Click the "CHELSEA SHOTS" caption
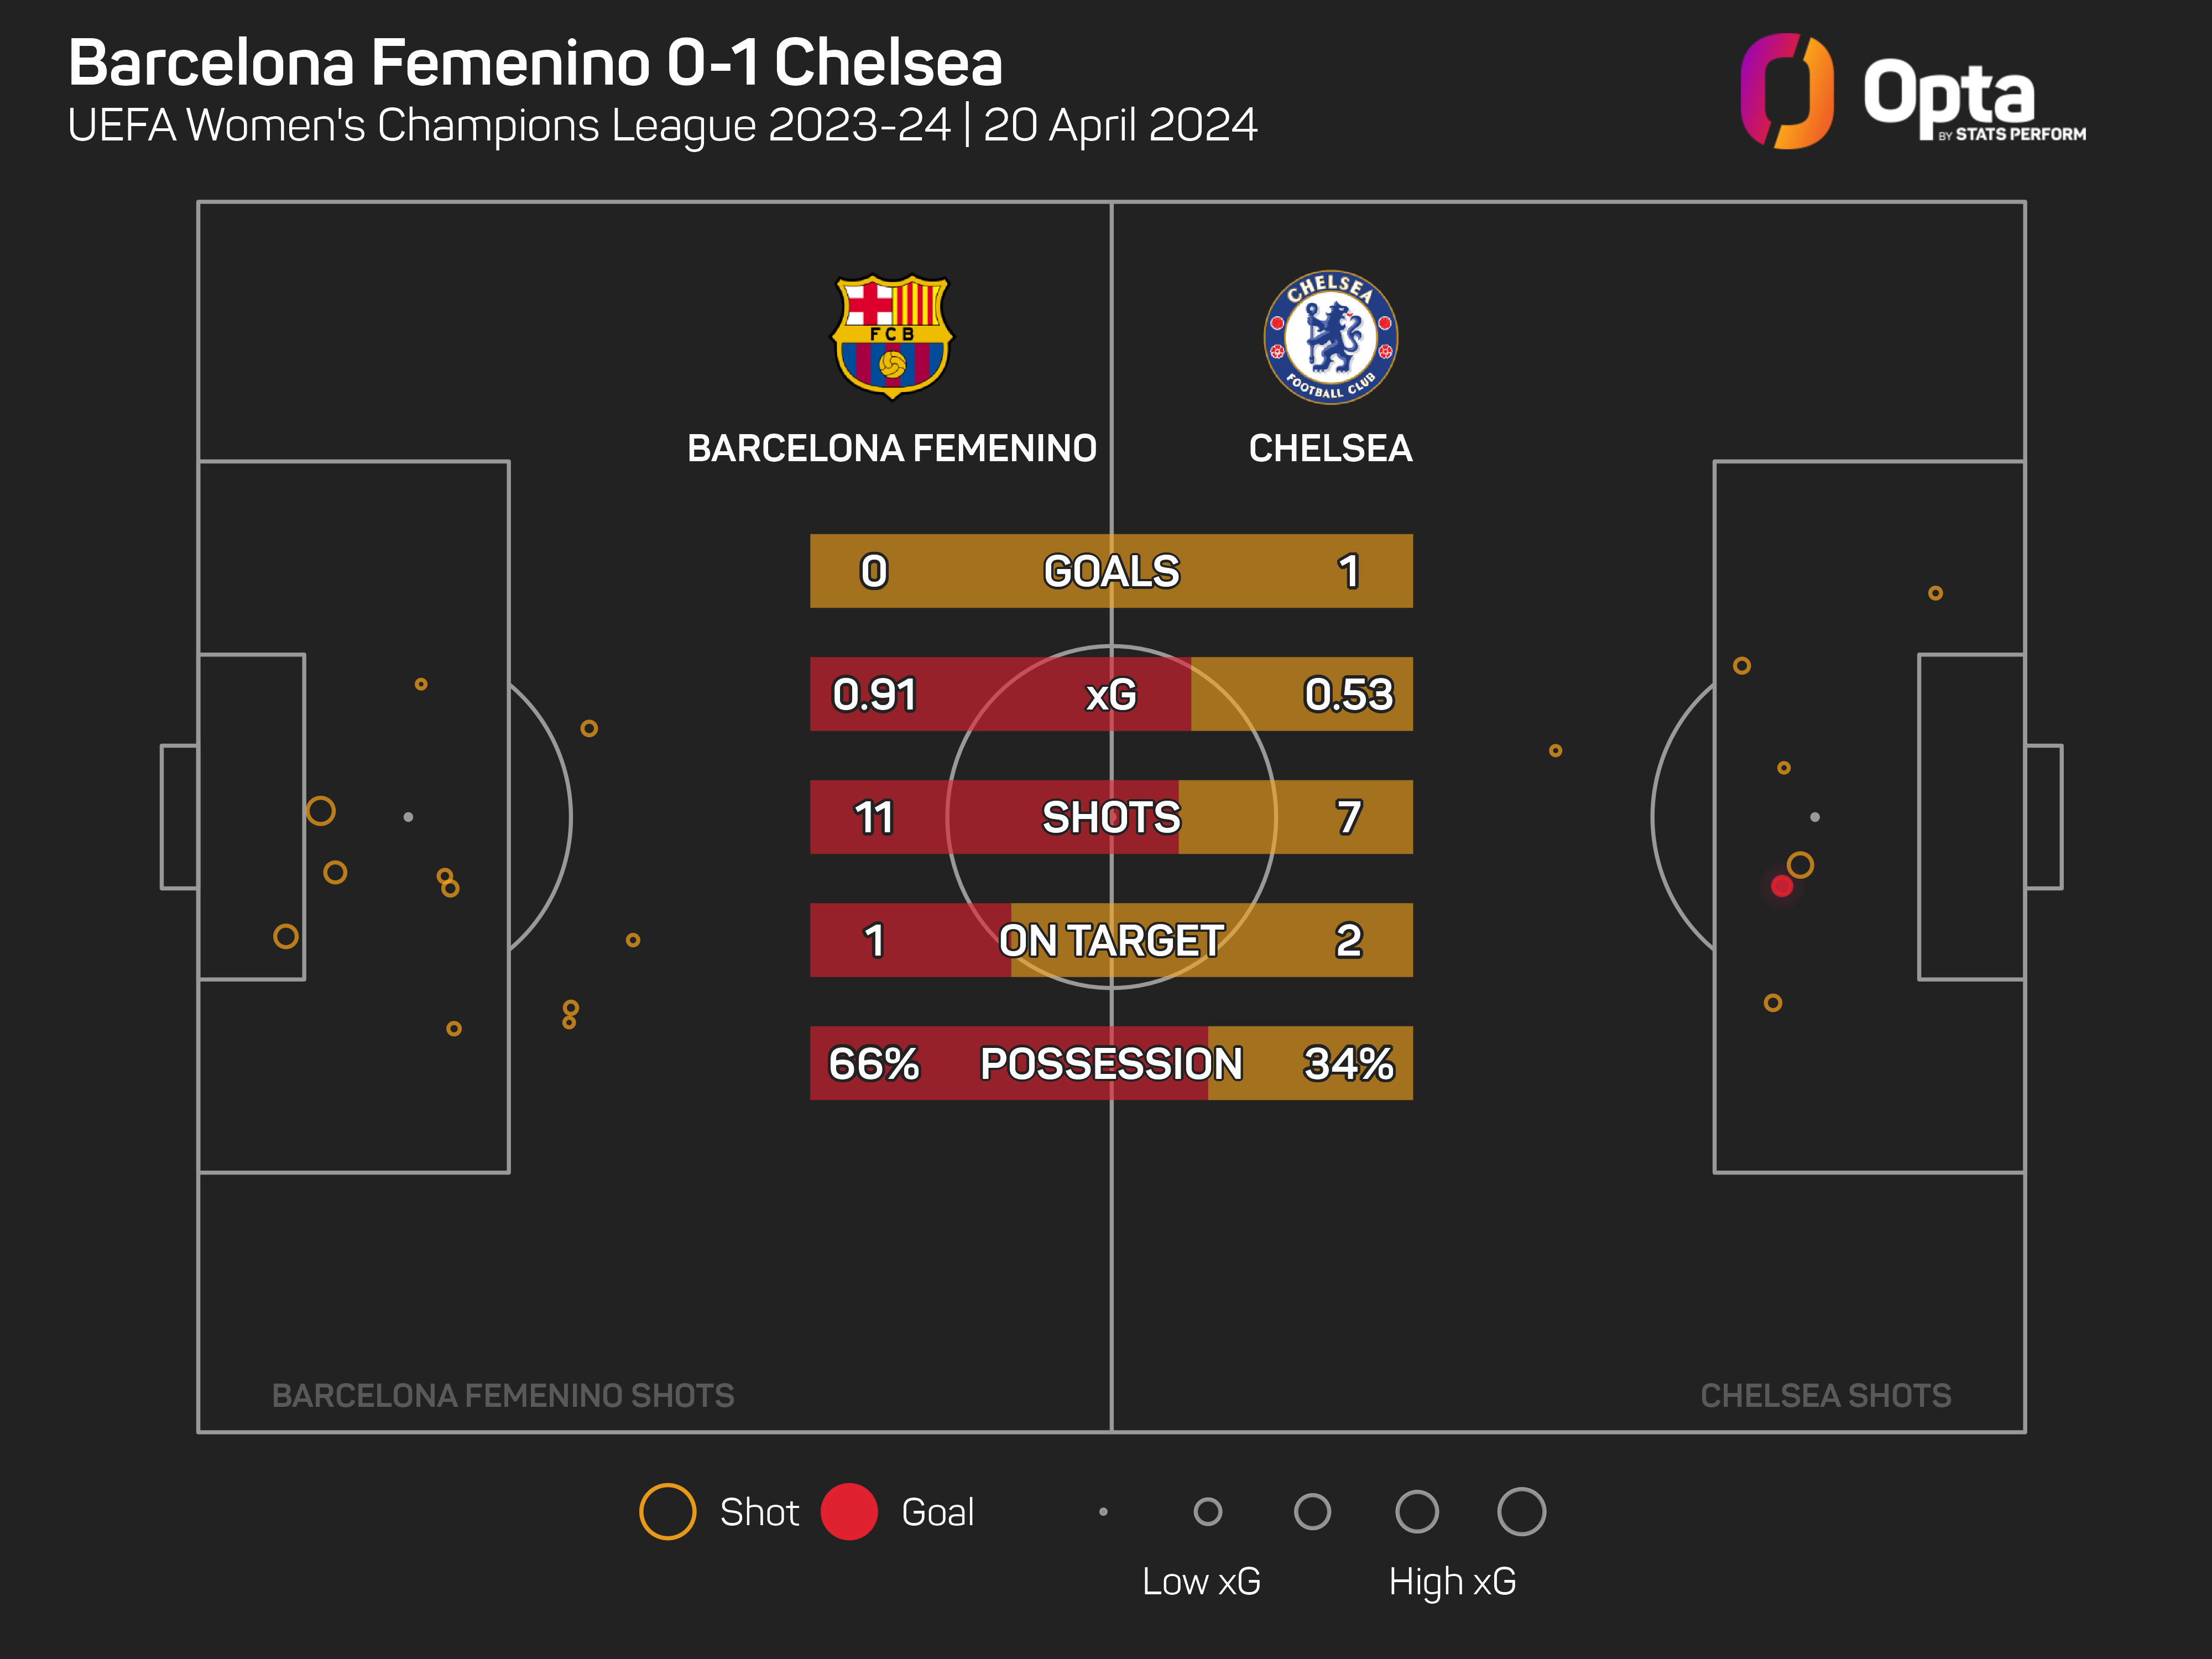 pyautogui.click(x=1825, y=1395)
